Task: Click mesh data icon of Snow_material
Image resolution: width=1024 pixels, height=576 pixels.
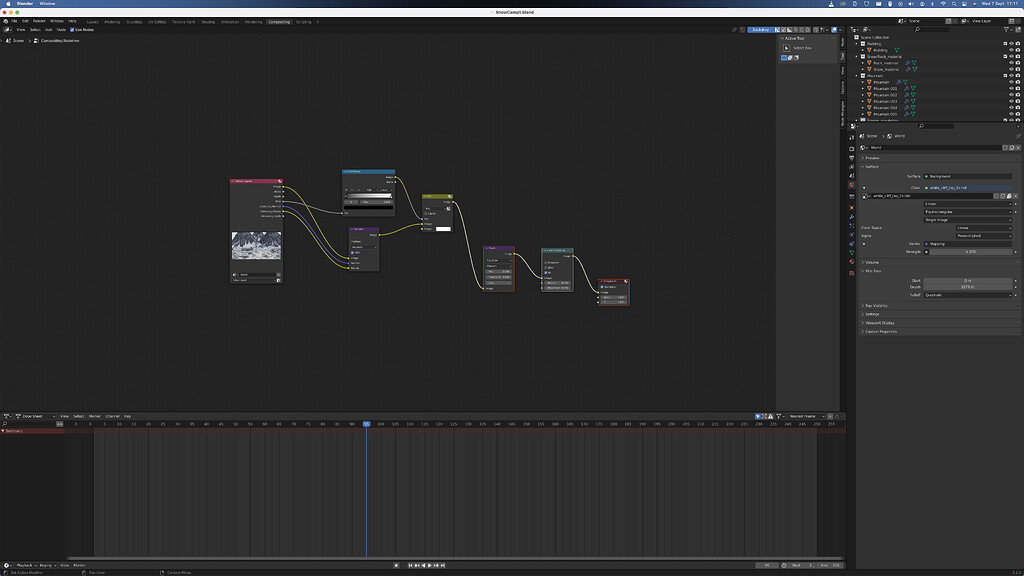Action: click(915, 69)
